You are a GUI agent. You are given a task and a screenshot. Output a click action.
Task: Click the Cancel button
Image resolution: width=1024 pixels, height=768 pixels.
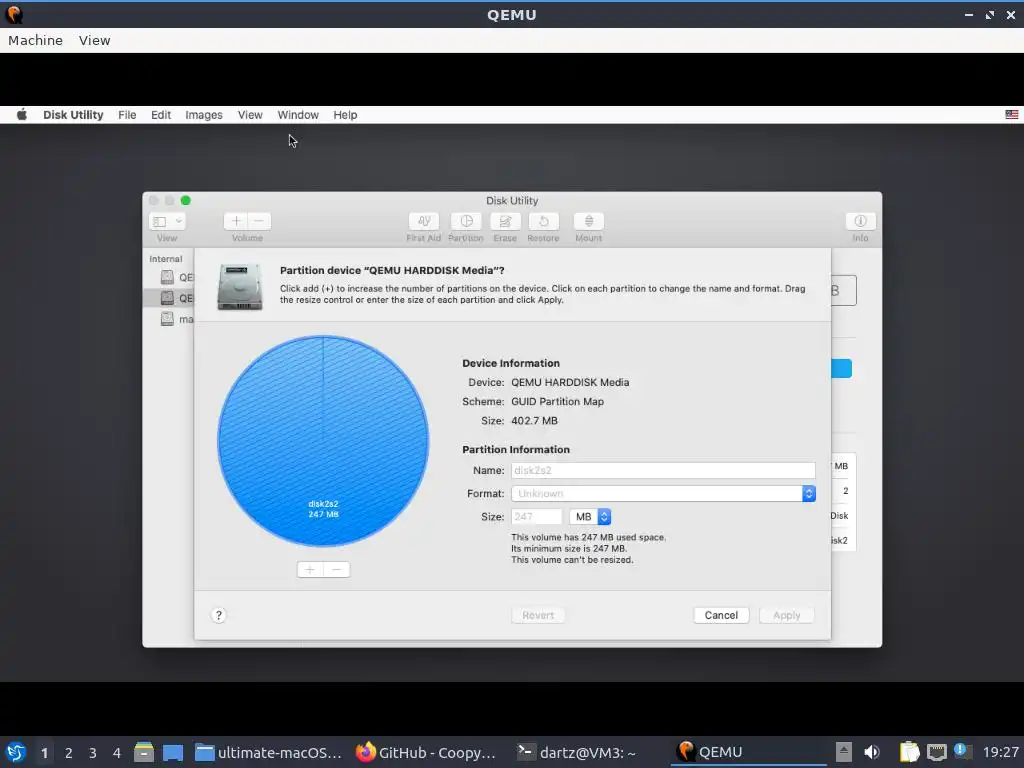click(721, 615)
